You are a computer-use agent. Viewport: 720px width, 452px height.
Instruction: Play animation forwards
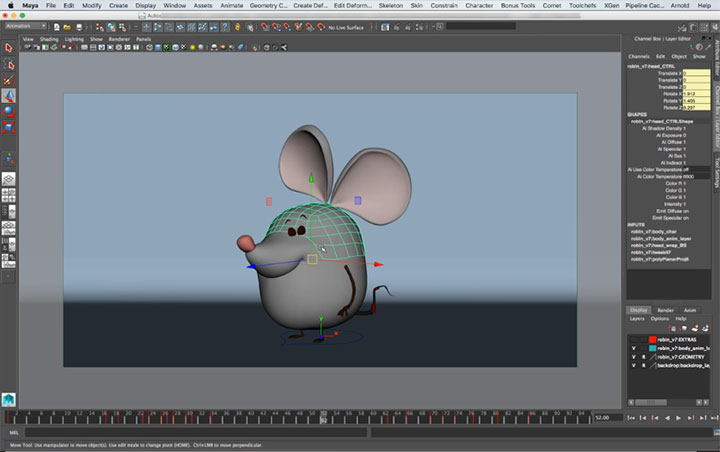[678, 418]
